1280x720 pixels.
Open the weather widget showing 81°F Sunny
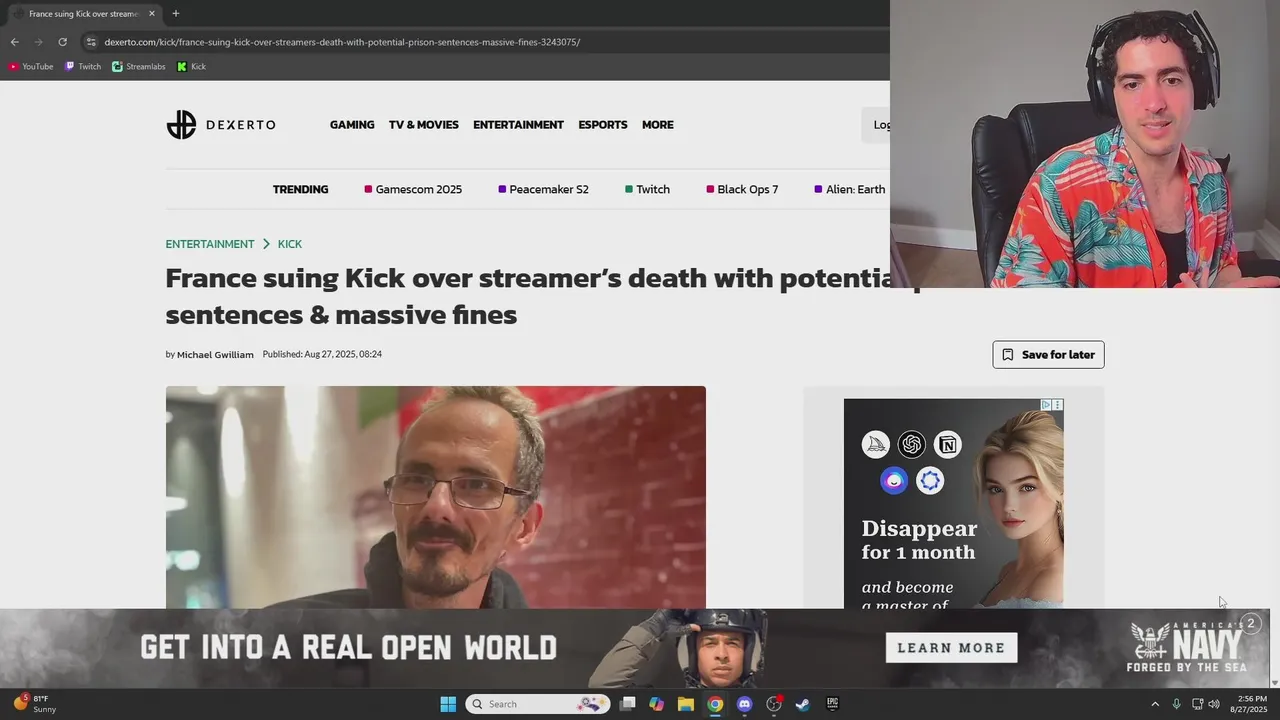coord(35,704)
